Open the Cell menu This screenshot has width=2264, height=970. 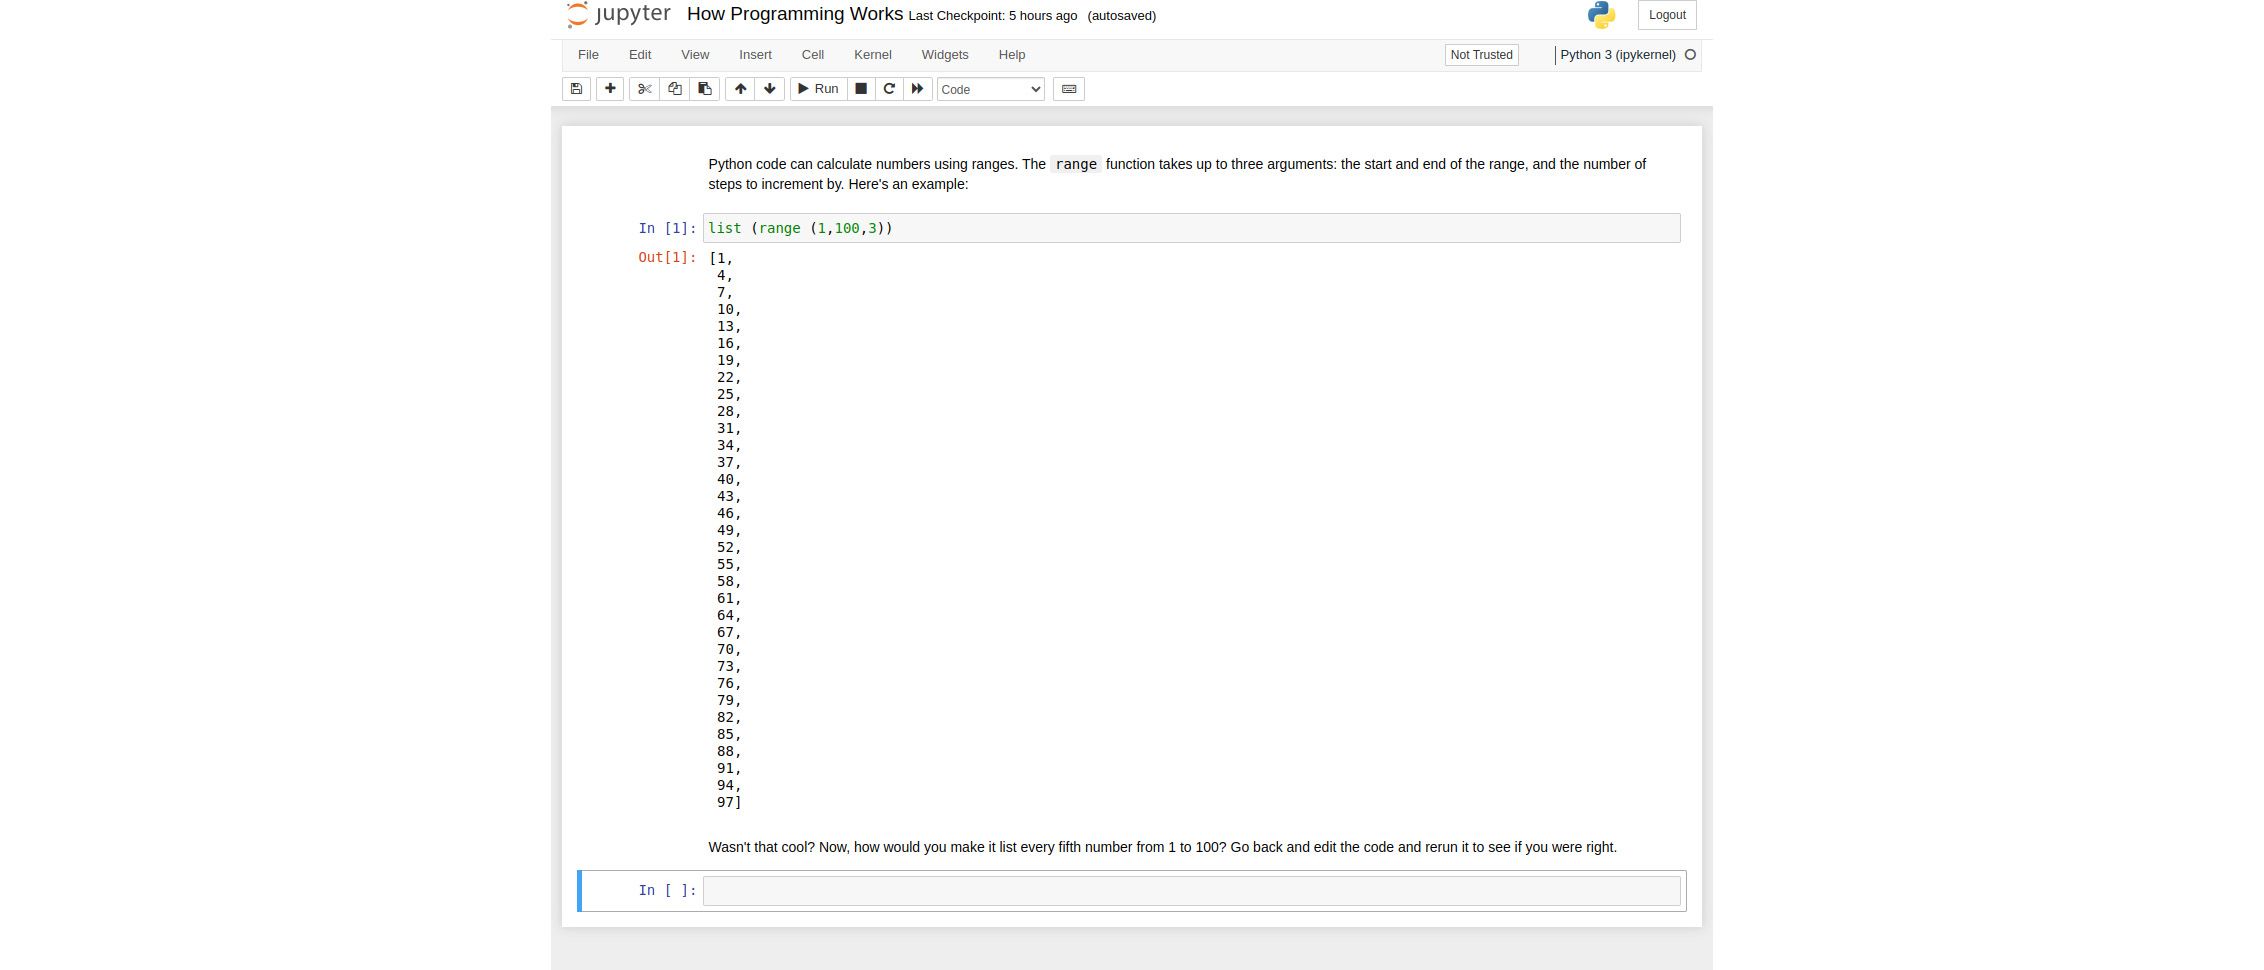[x=813, y=55]
